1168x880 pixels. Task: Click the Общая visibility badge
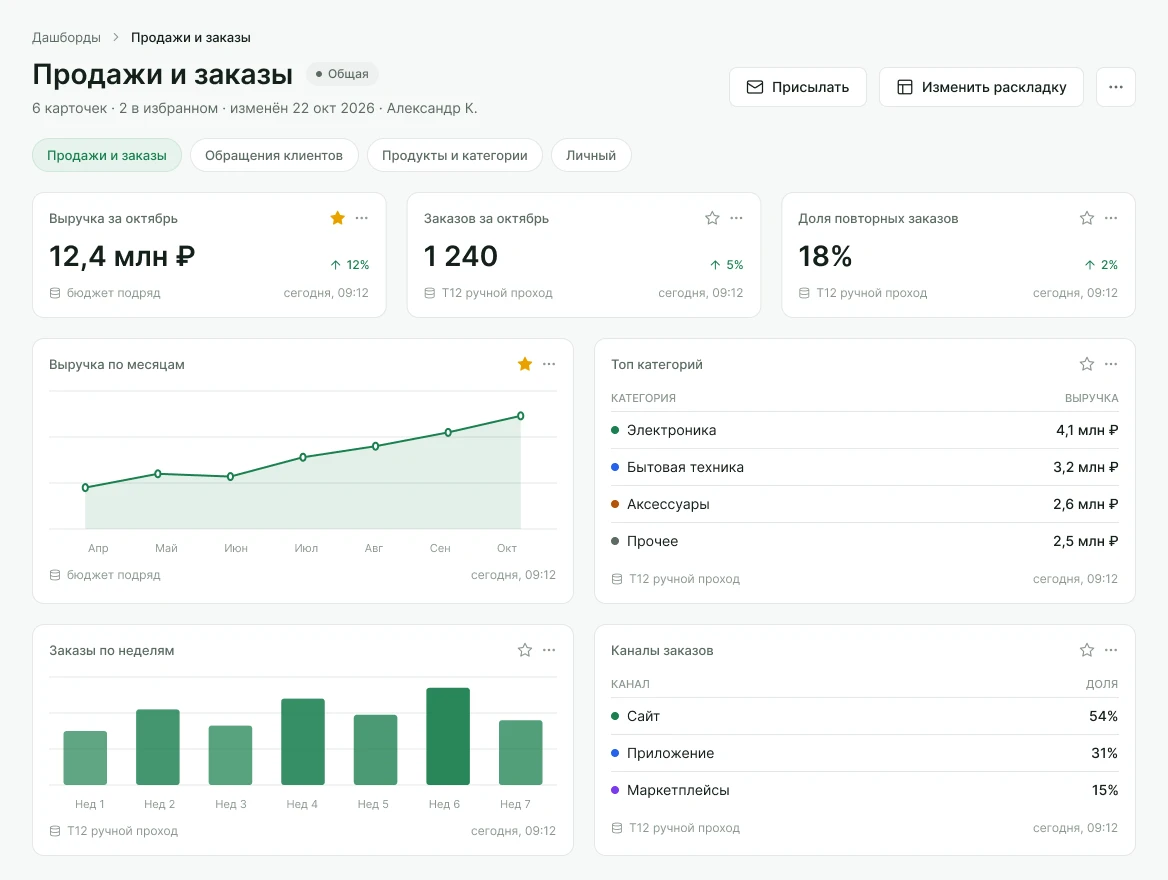pyautogui.click(x=342, y=74)
